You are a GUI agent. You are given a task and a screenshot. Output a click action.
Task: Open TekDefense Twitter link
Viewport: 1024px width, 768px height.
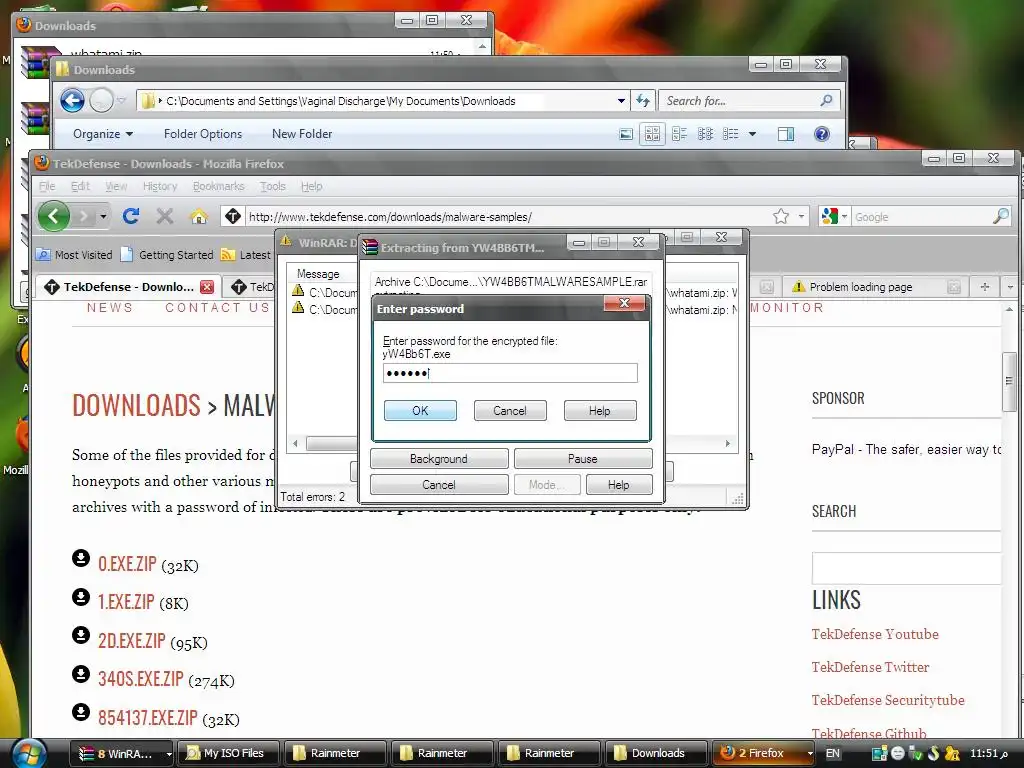coord(871,667)
